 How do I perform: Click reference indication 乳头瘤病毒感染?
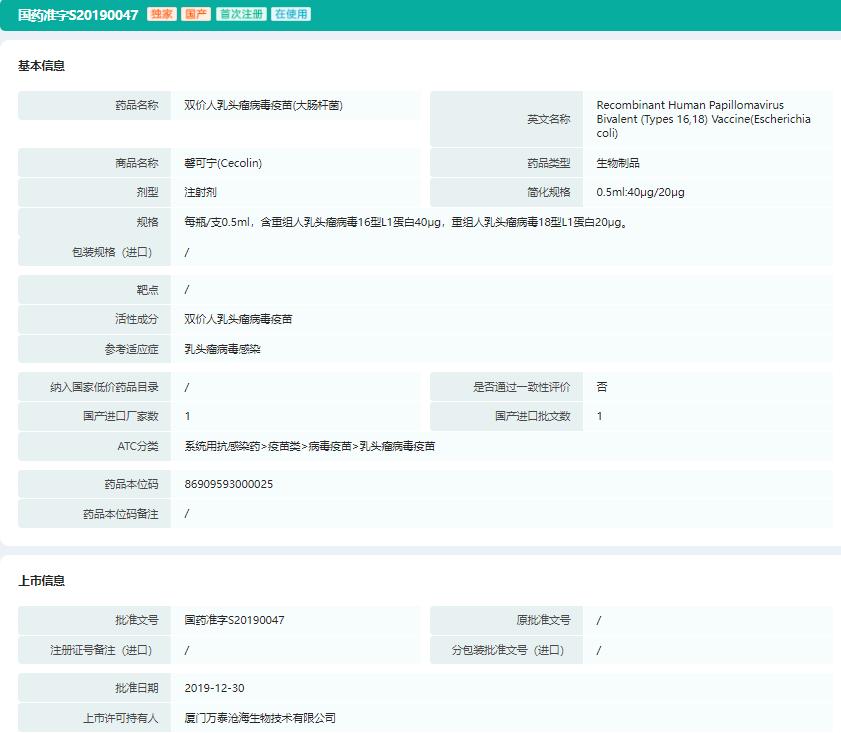coord(223,349)
